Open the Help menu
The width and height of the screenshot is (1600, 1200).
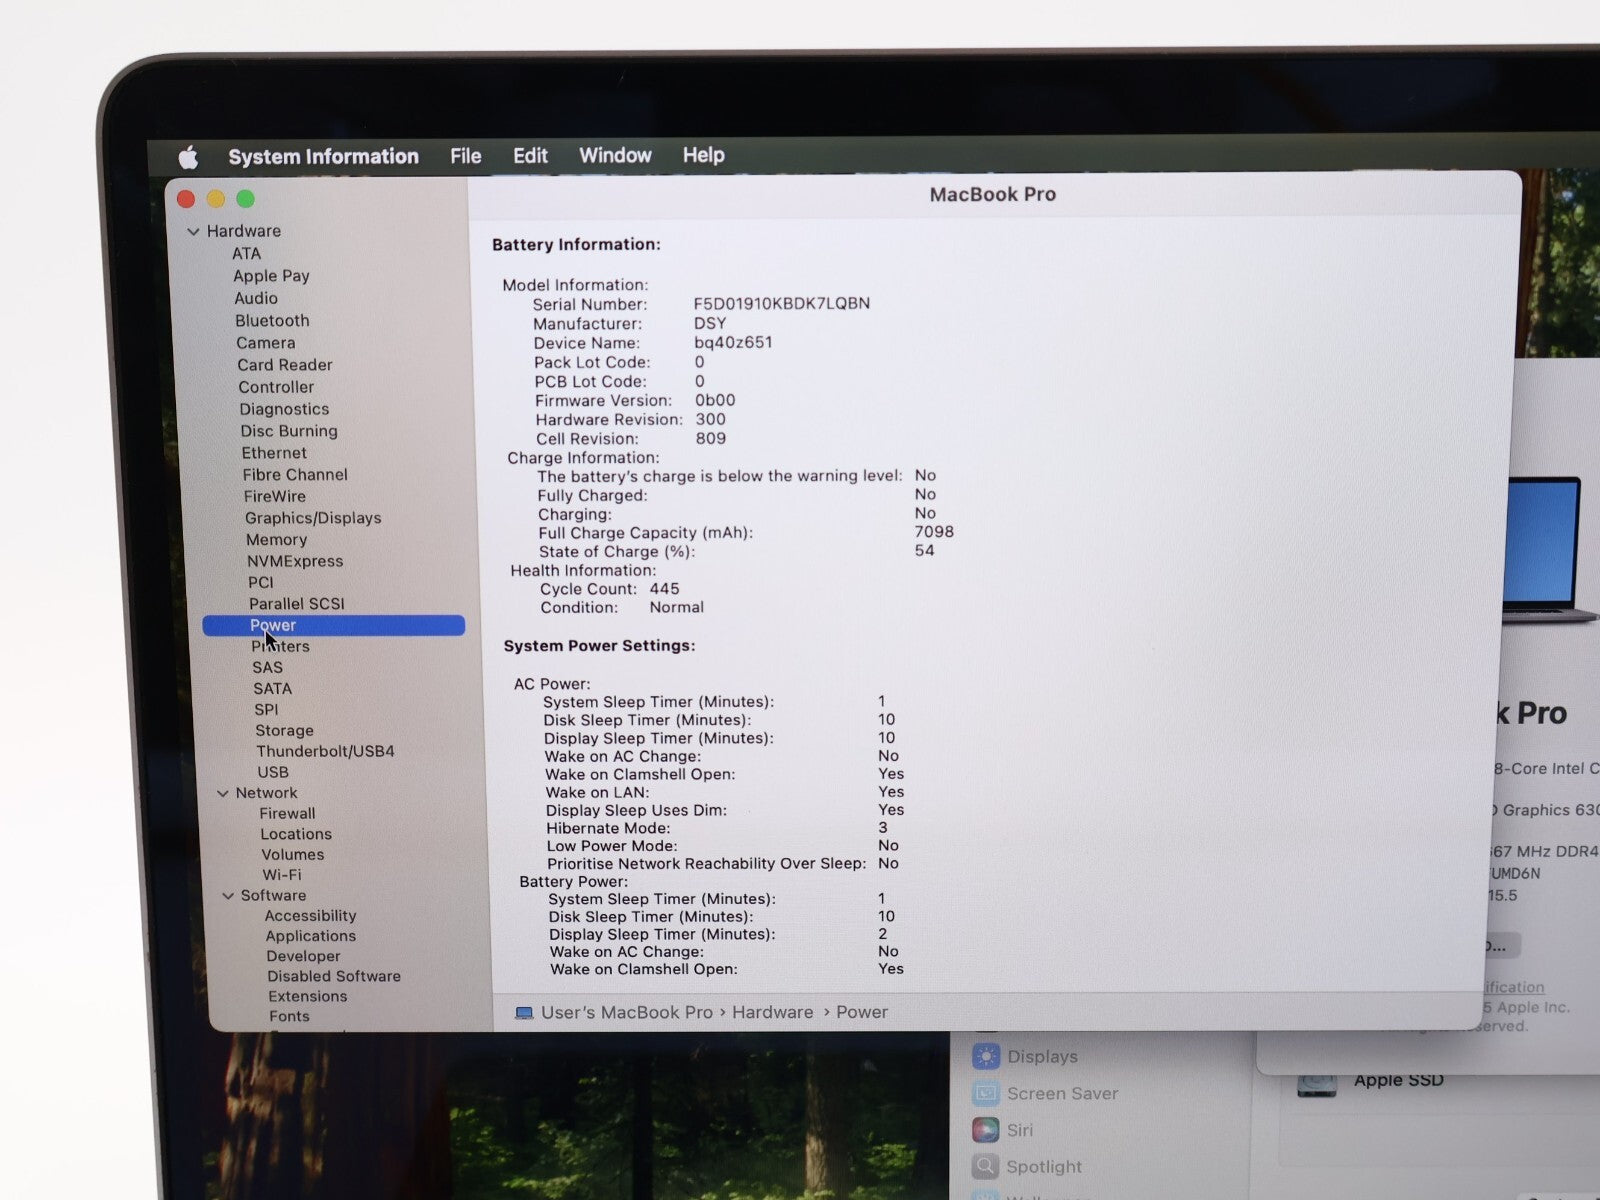[x=703, y=155]
